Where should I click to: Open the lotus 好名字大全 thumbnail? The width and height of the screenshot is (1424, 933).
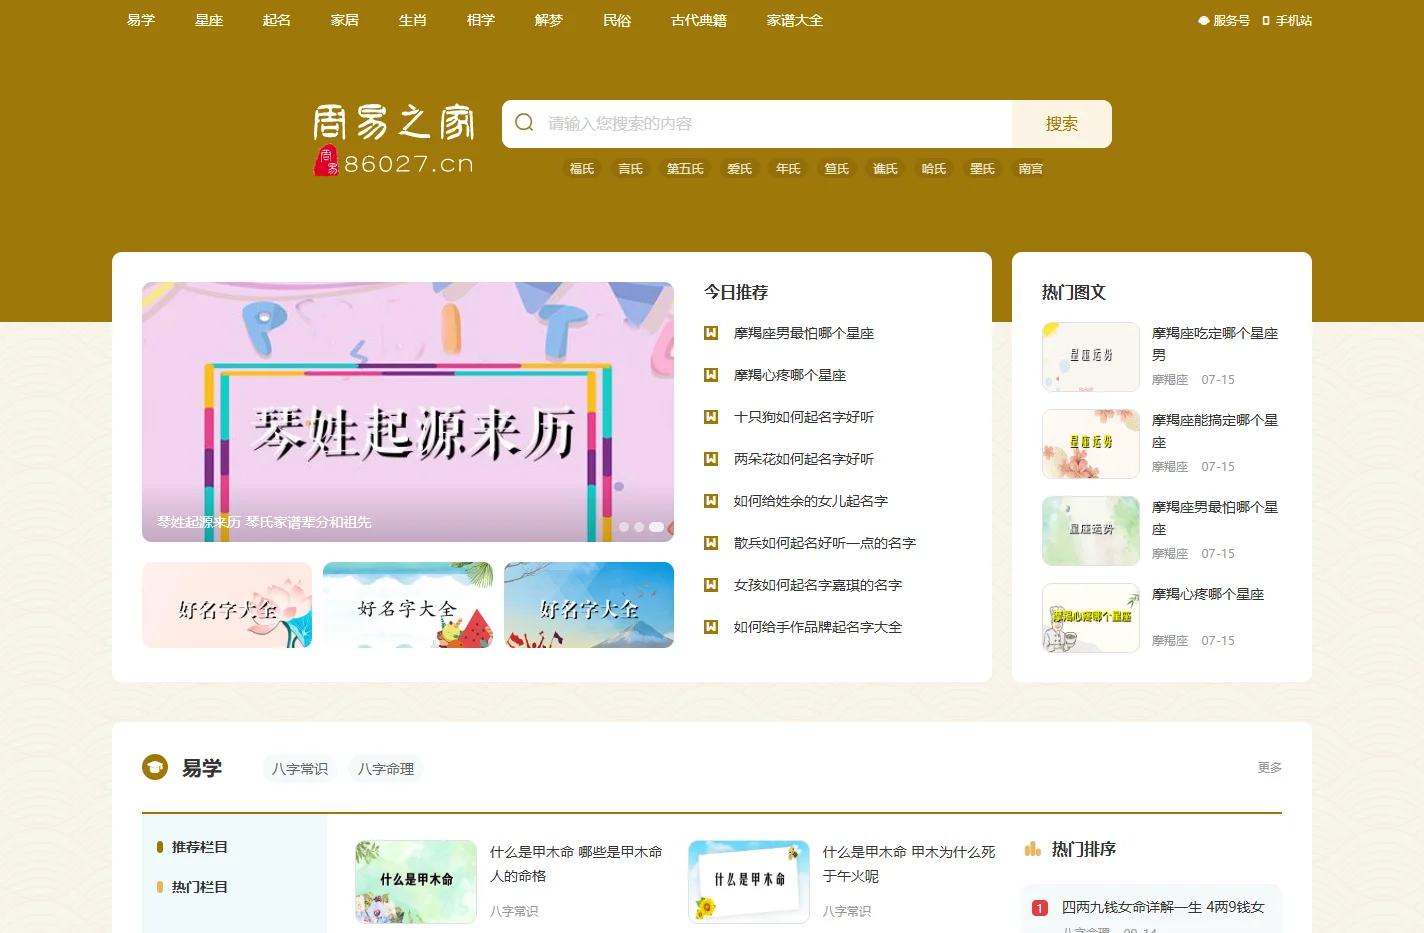pyautogui.click(x=227, y=605)
